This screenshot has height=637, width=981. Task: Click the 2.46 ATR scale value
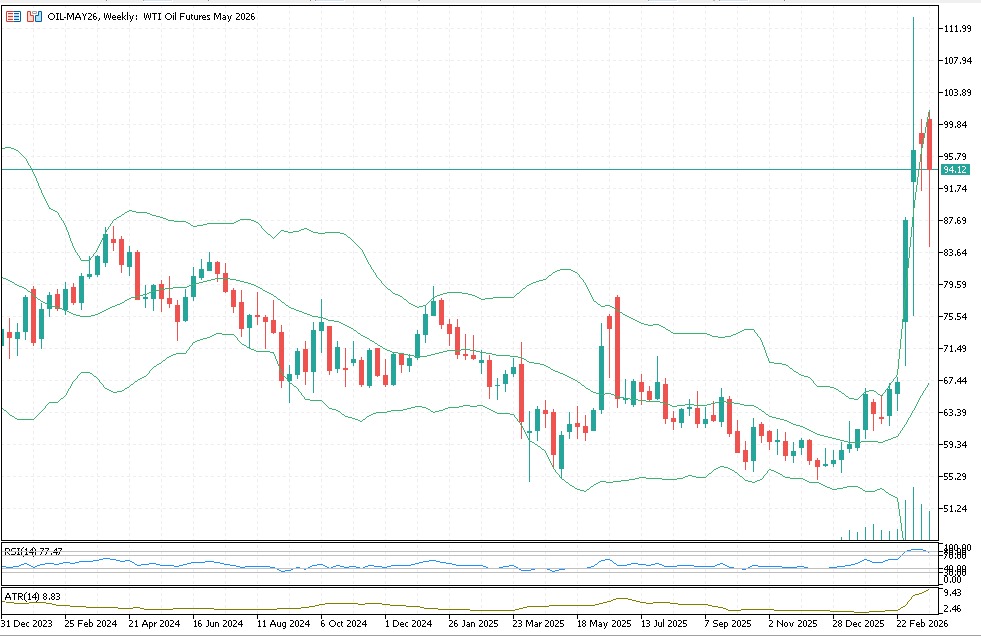954,607
